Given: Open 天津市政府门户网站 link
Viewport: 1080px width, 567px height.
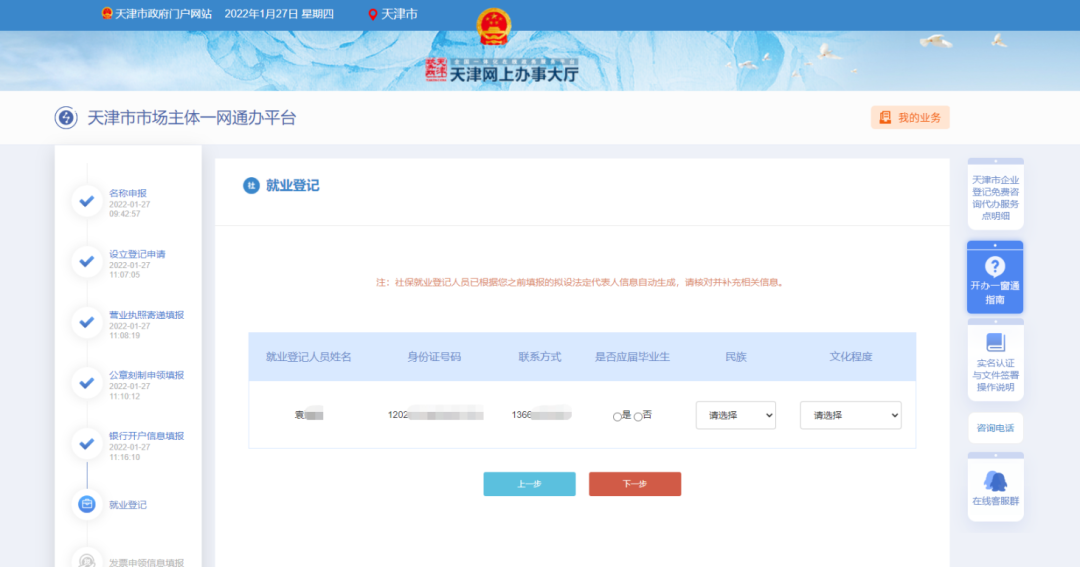Looking at the screenshot, I should [x=163, y=14].
